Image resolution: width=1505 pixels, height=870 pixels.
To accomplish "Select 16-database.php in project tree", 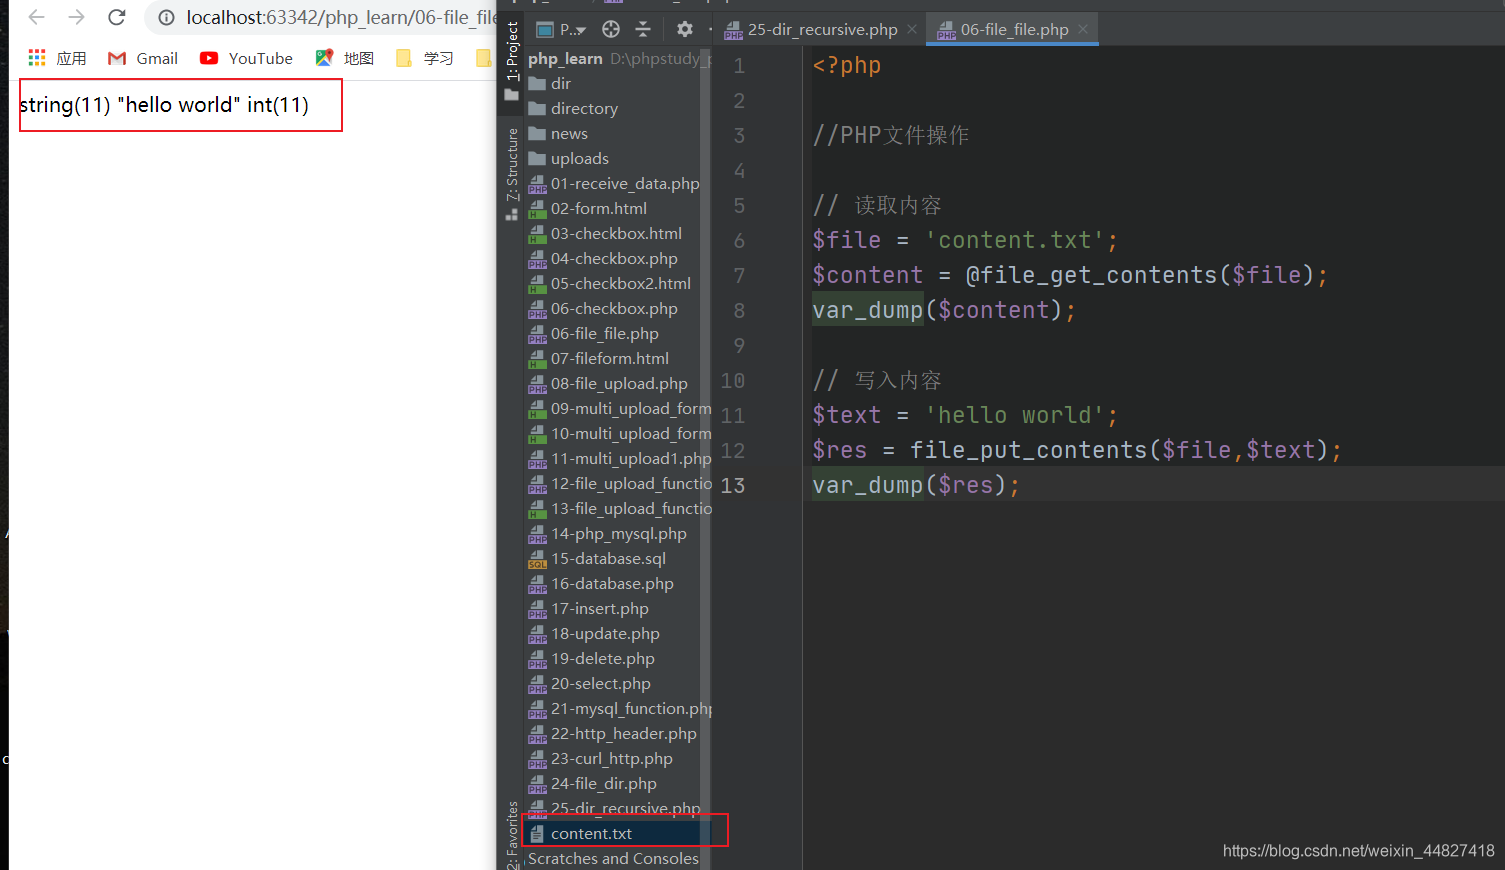I will click(601, 583).
